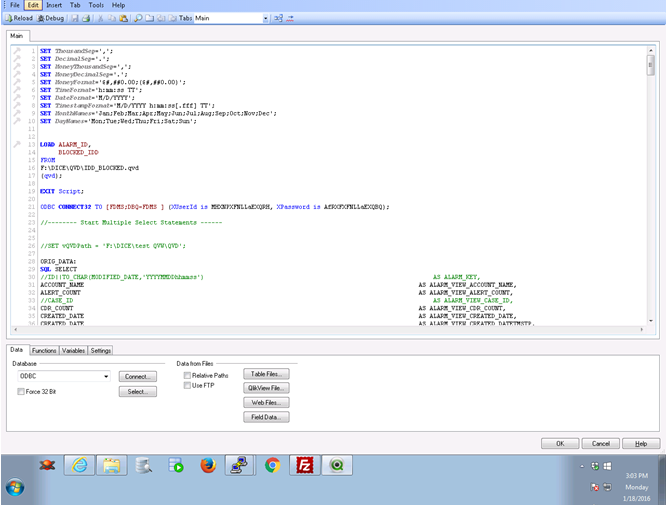Screen dimensions: 668x507
Task: Launch Firefox from the taskbar
Action: (x=208, y=465)
